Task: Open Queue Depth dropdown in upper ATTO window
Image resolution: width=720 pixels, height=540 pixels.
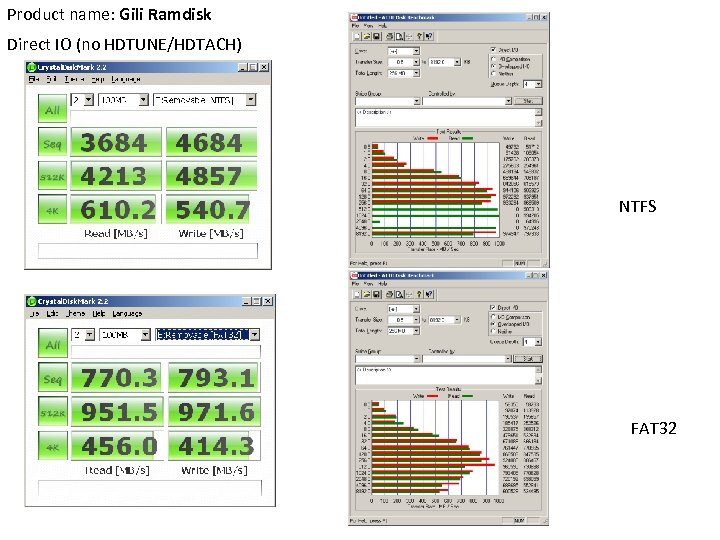Action: (x=538, y=84)
